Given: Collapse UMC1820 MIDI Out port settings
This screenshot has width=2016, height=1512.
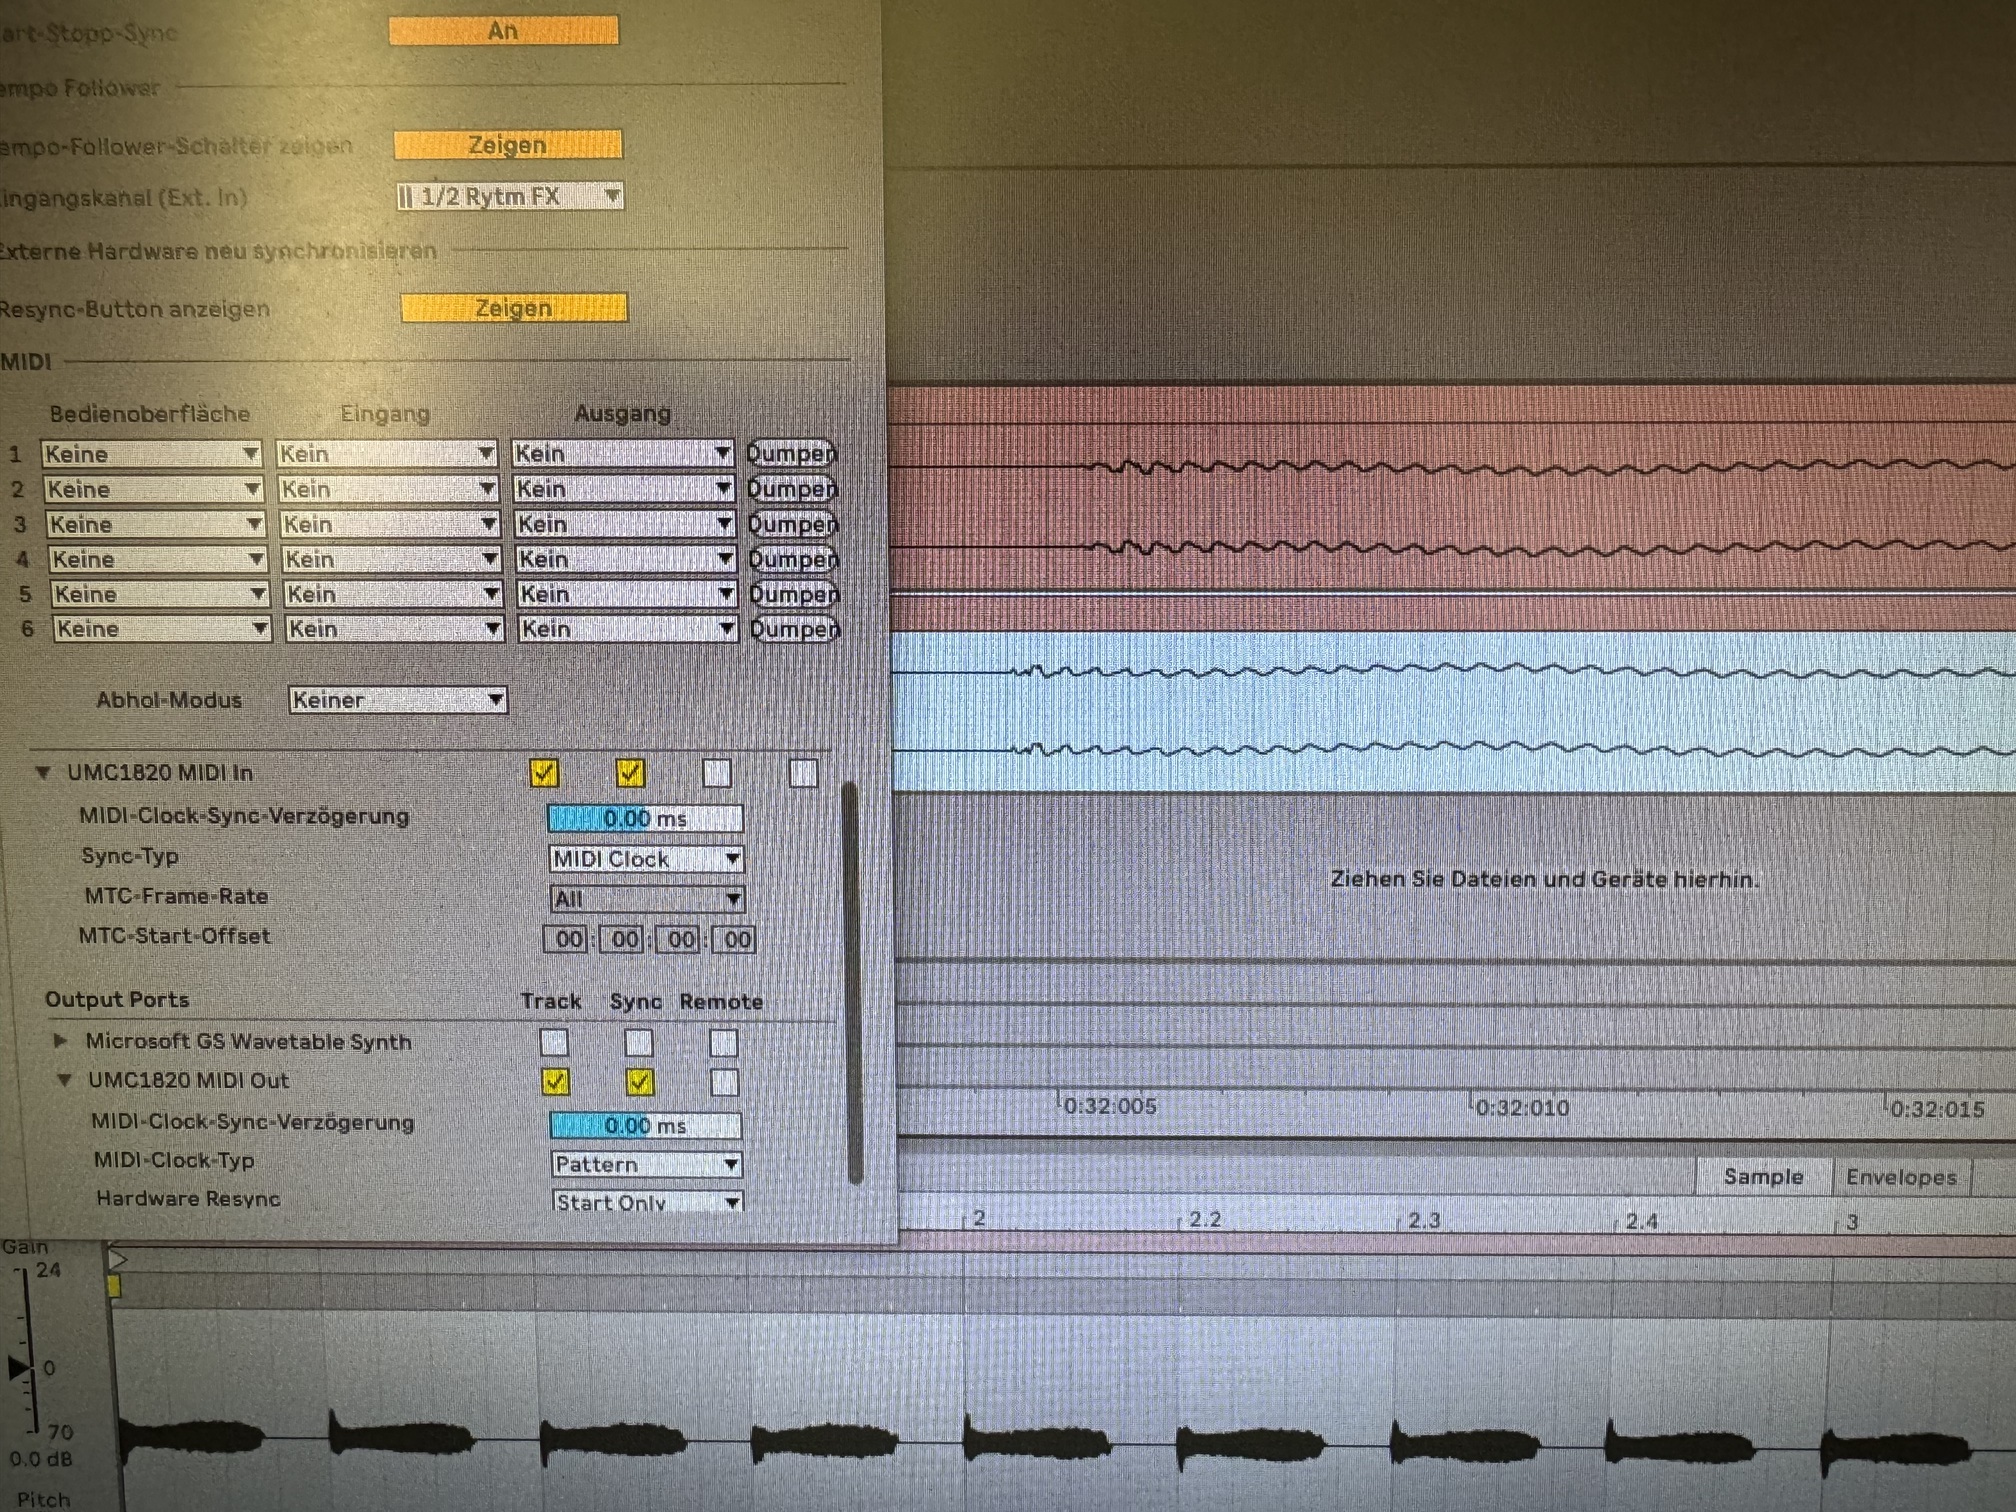Looking at the screenshot, I should click(x=65, y=1080).
